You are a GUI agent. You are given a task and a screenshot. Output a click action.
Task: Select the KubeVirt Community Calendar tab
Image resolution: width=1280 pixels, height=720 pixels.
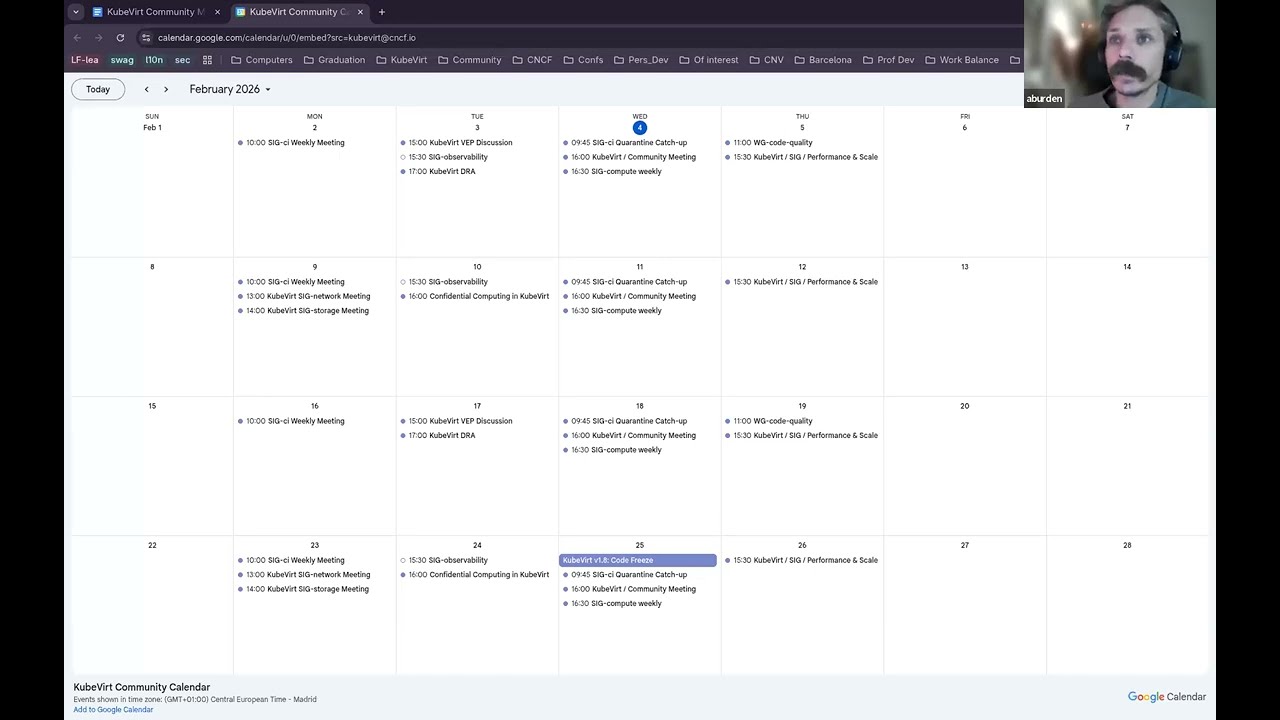click(x=298, y=12)
